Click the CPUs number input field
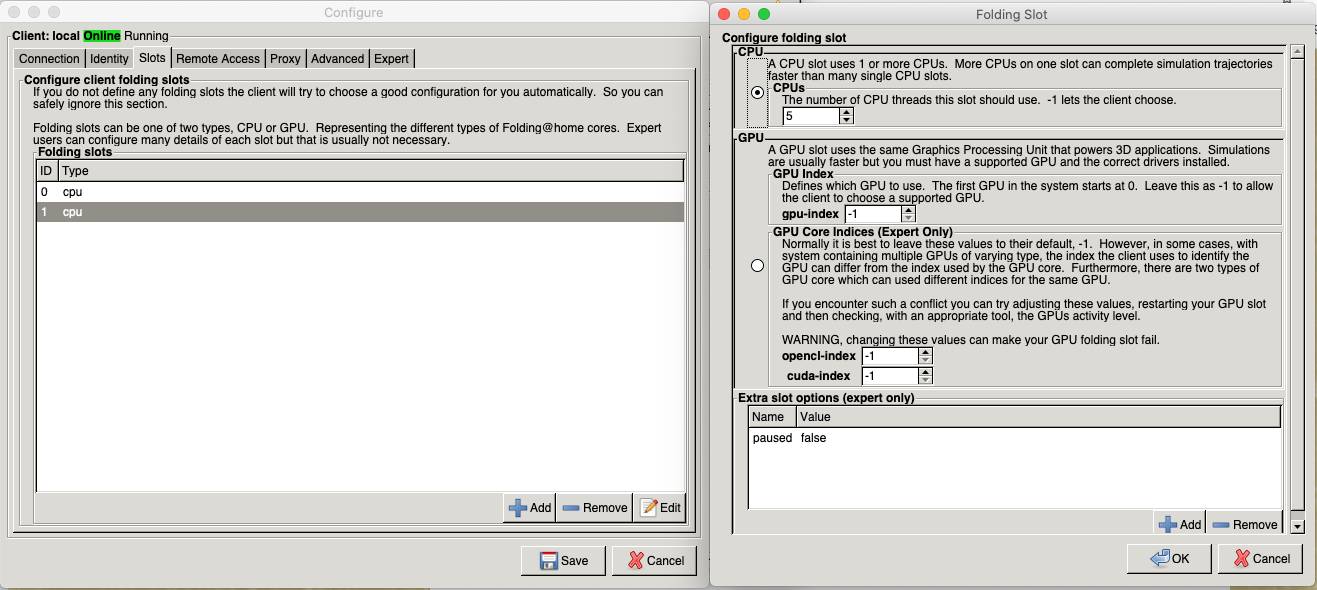This screenshot has height=590, width=1317. click(x=810, y=116)
